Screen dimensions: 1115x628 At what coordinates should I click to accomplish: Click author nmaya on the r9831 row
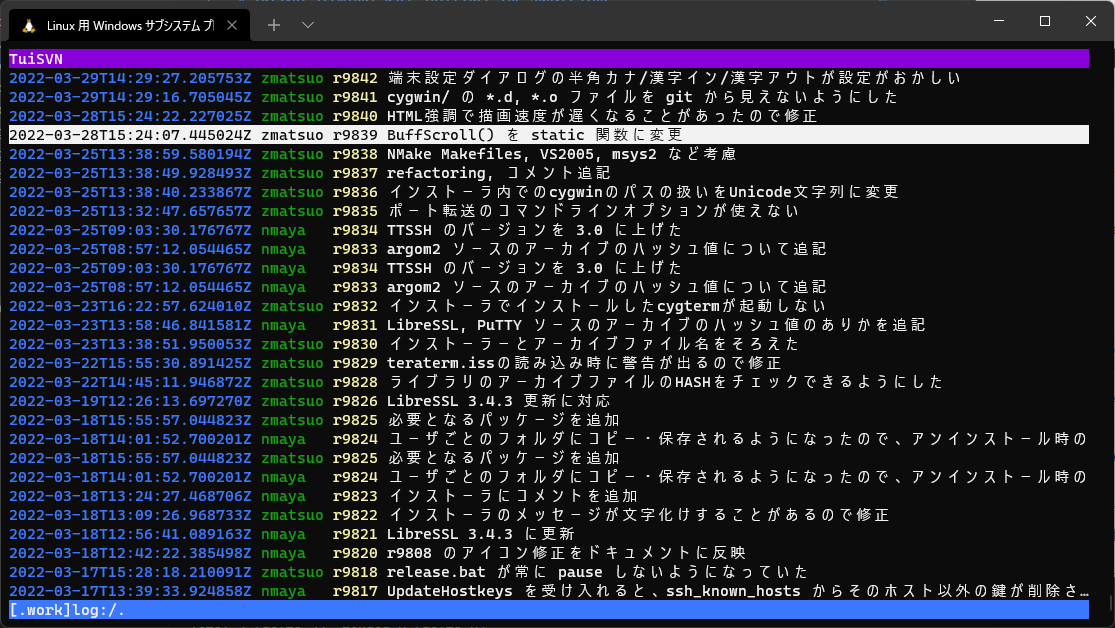(x=283, y=325)
